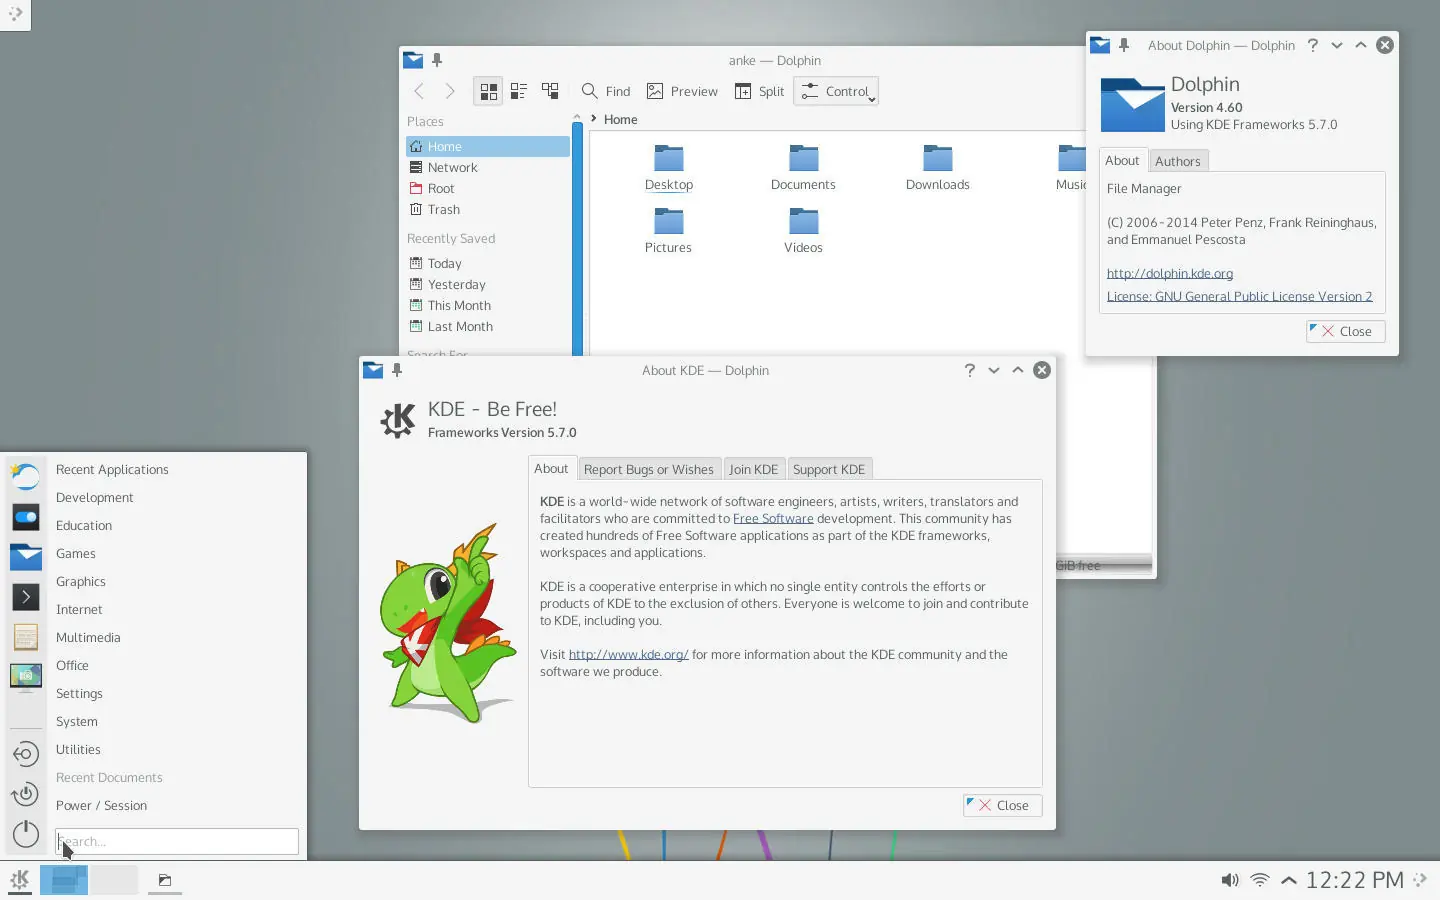The image size is (1440, 900).
Task: Open the Control dropdown menu
Action: [x=836, y=91]
